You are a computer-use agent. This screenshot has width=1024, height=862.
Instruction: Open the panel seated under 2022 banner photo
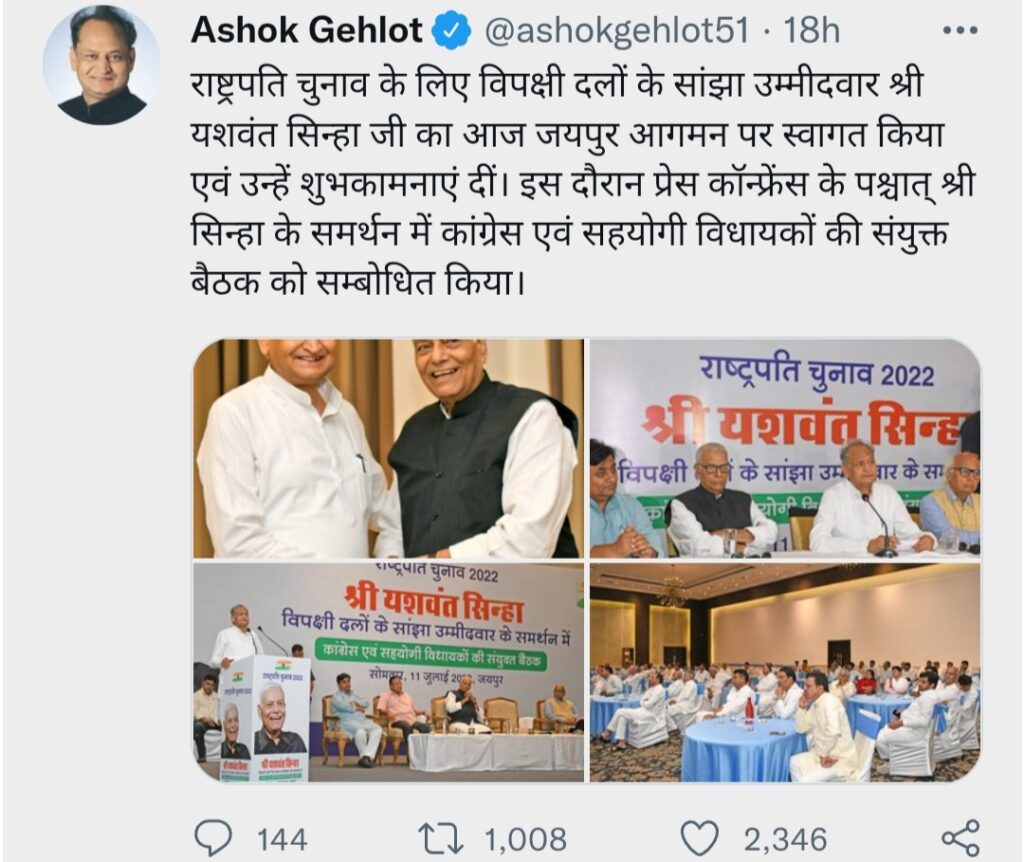tap(785, 449)
